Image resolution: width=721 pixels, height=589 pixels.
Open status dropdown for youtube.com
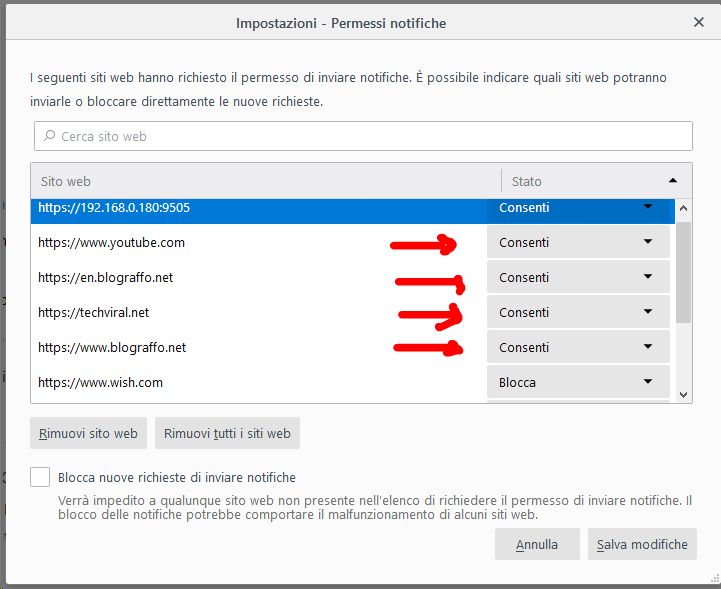(578, 242)
